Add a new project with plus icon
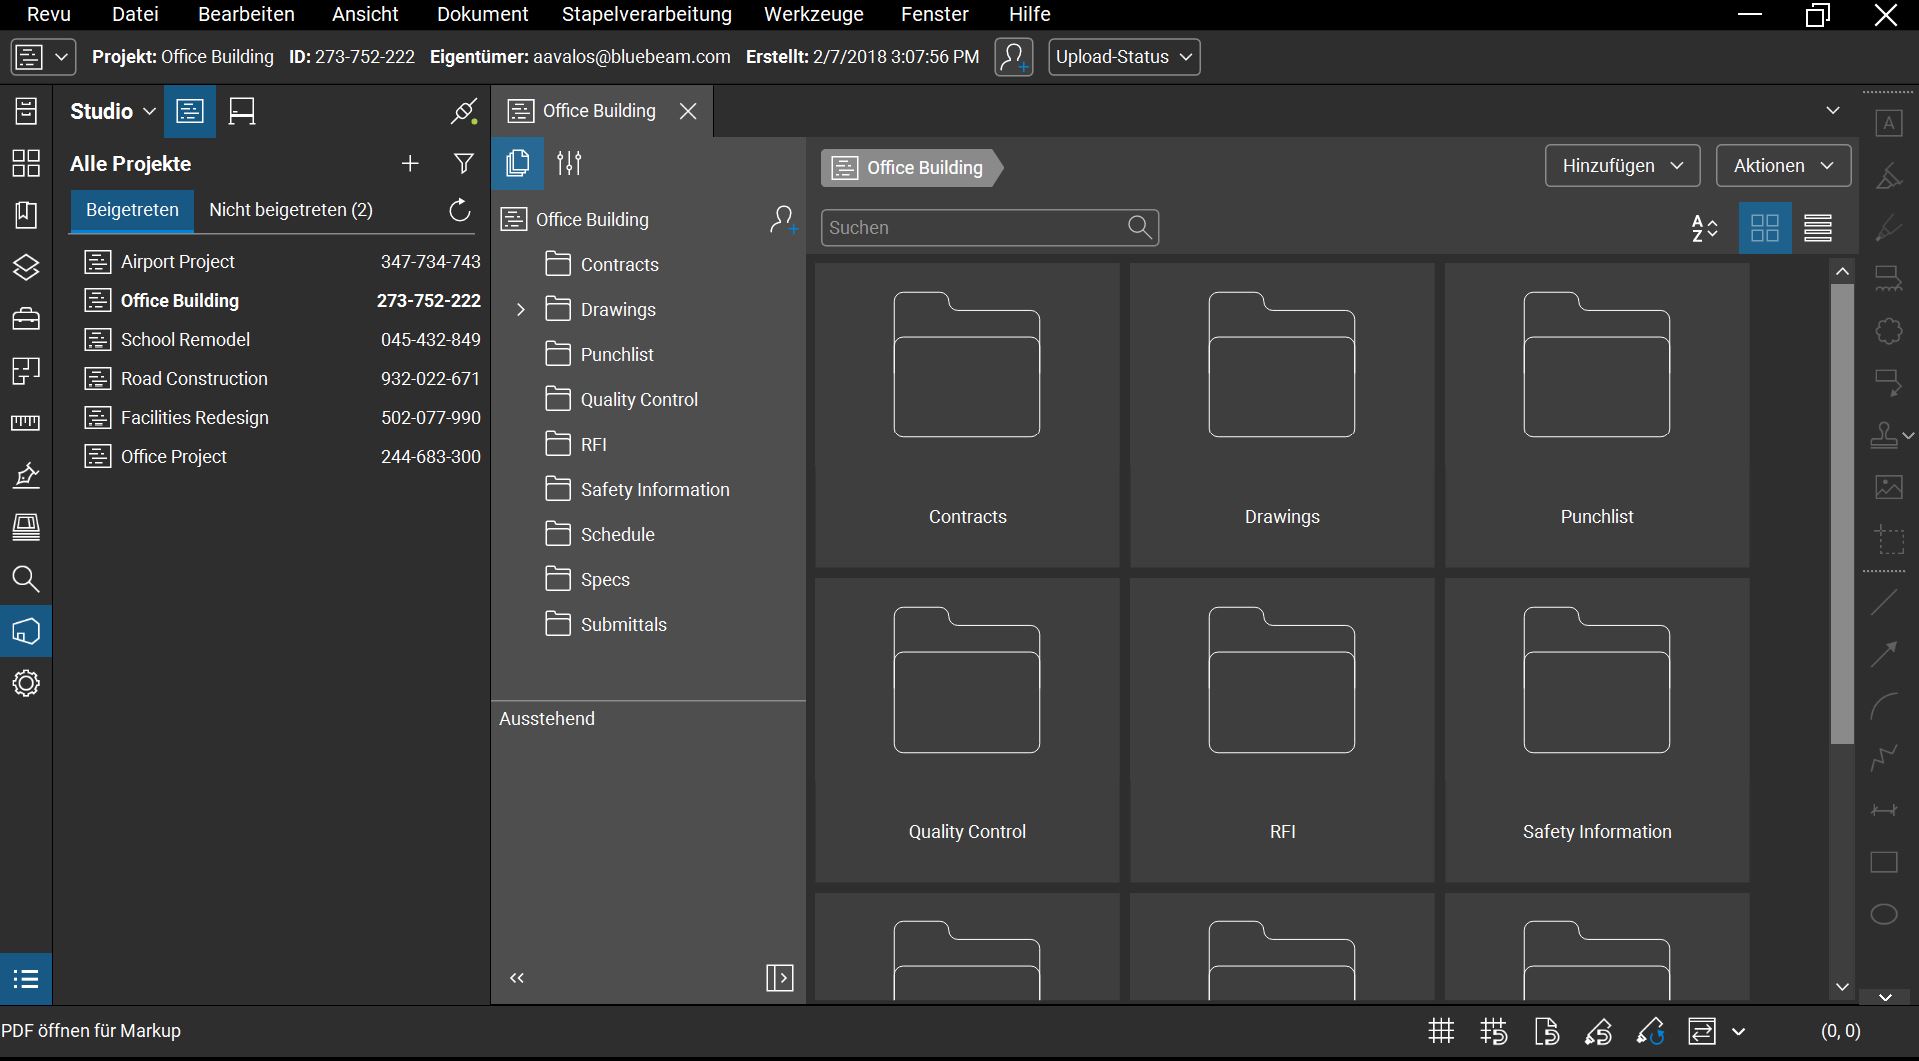Screen dimensions: 1919x1061 click(410, 163)
